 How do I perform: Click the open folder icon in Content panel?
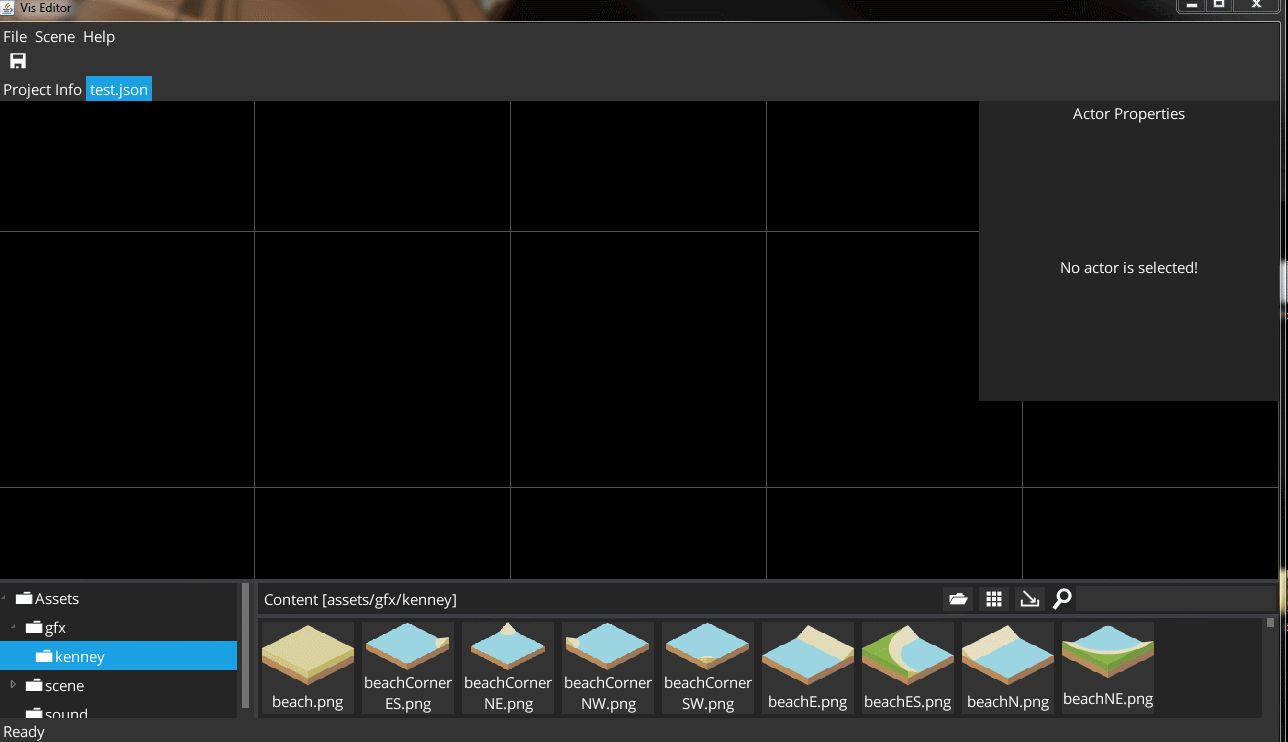pyautogui.click(x=958, y=599)
